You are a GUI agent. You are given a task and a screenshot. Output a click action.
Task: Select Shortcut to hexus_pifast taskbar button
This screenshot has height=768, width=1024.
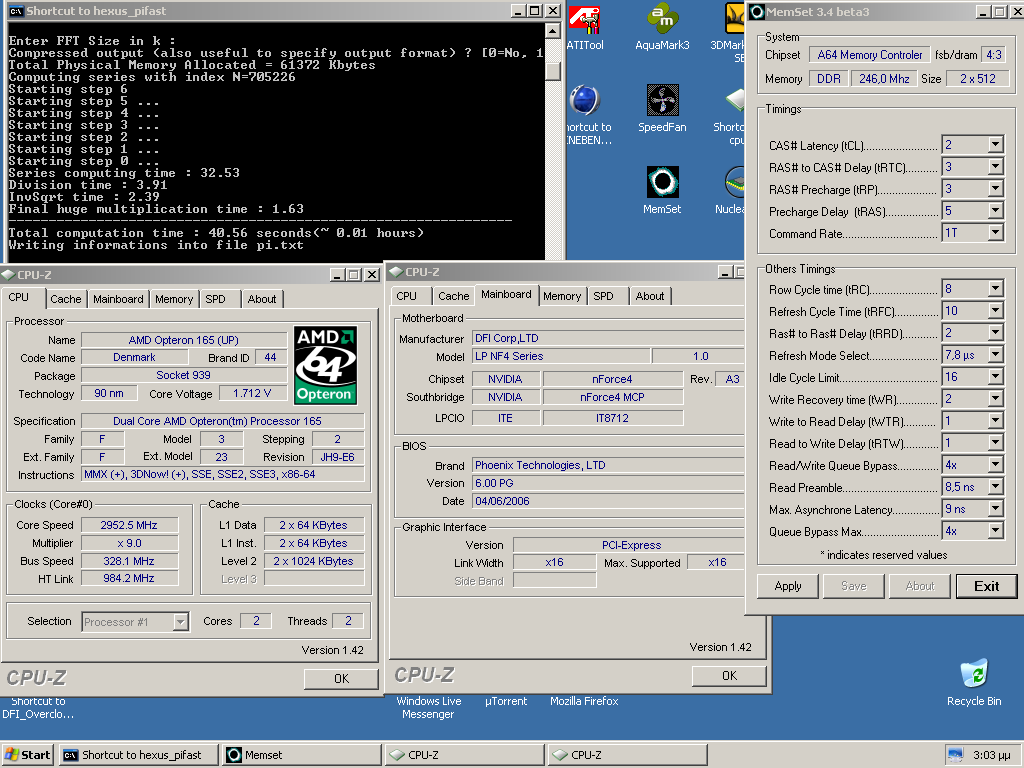point(139,755)
